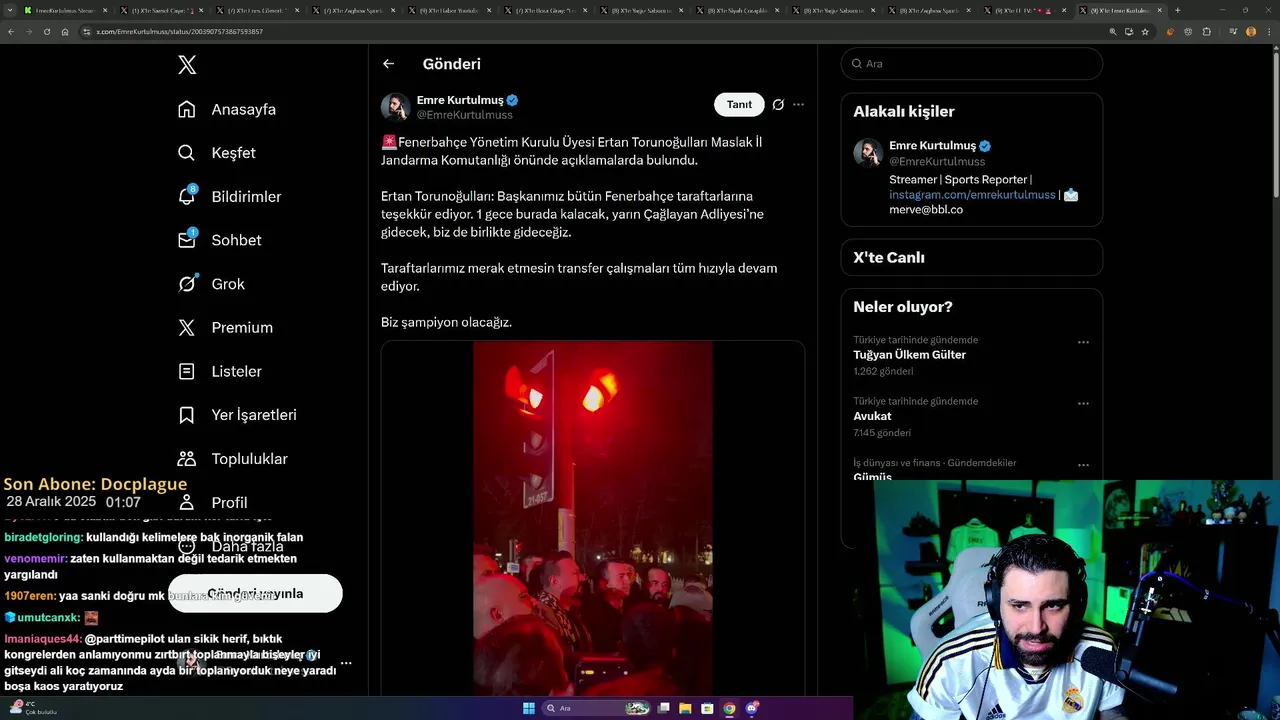The image size is (1280, 720).
Task: Open the Premium X icon
Action: [186, 327]
